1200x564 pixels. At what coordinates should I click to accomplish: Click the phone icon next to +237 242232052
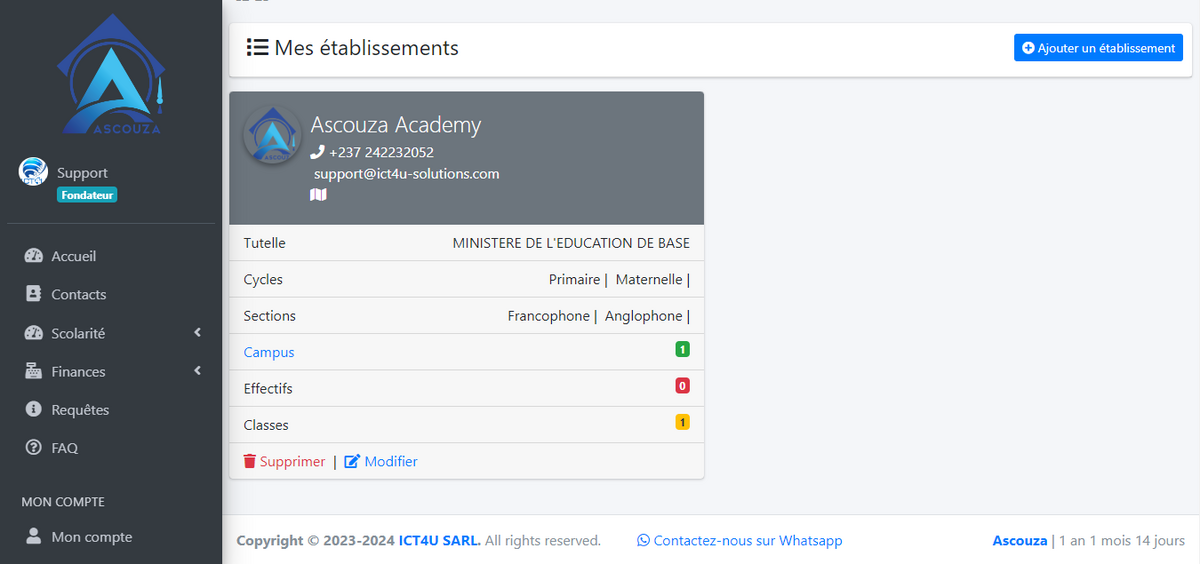click(318, 152)
